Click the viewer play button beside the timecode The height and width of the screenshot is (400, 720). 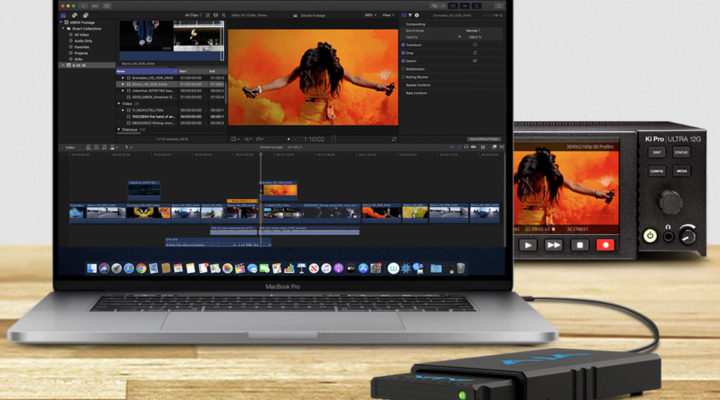coord(288,139)
